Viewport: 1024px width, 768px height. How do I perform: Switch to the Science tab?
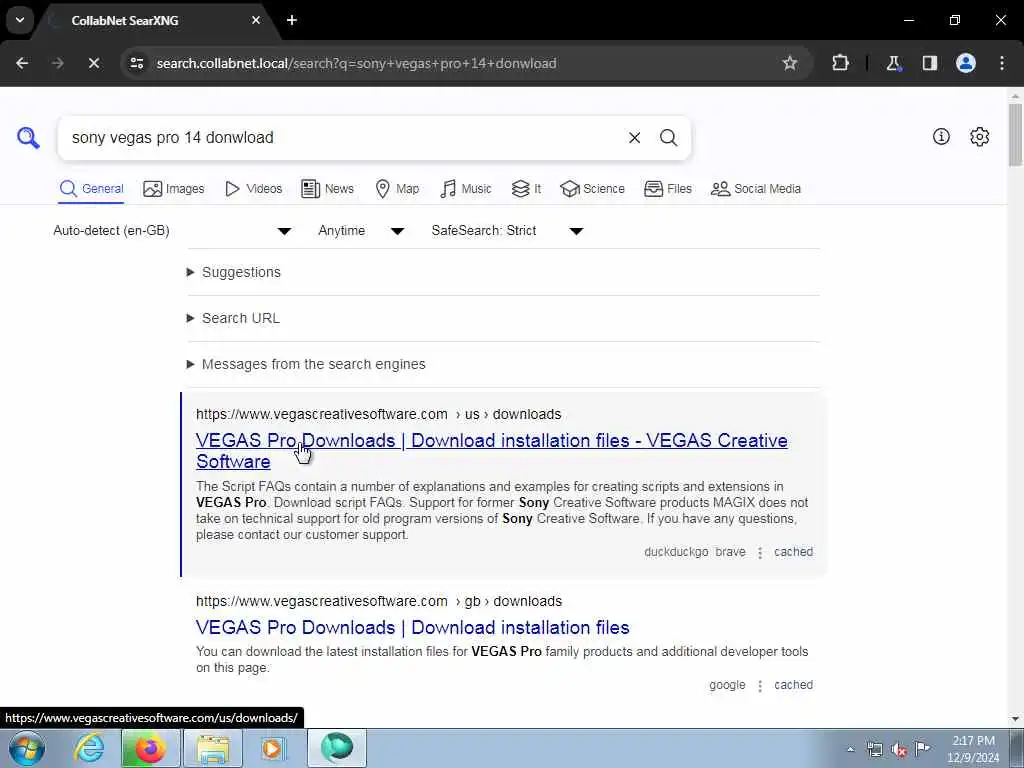592,189
